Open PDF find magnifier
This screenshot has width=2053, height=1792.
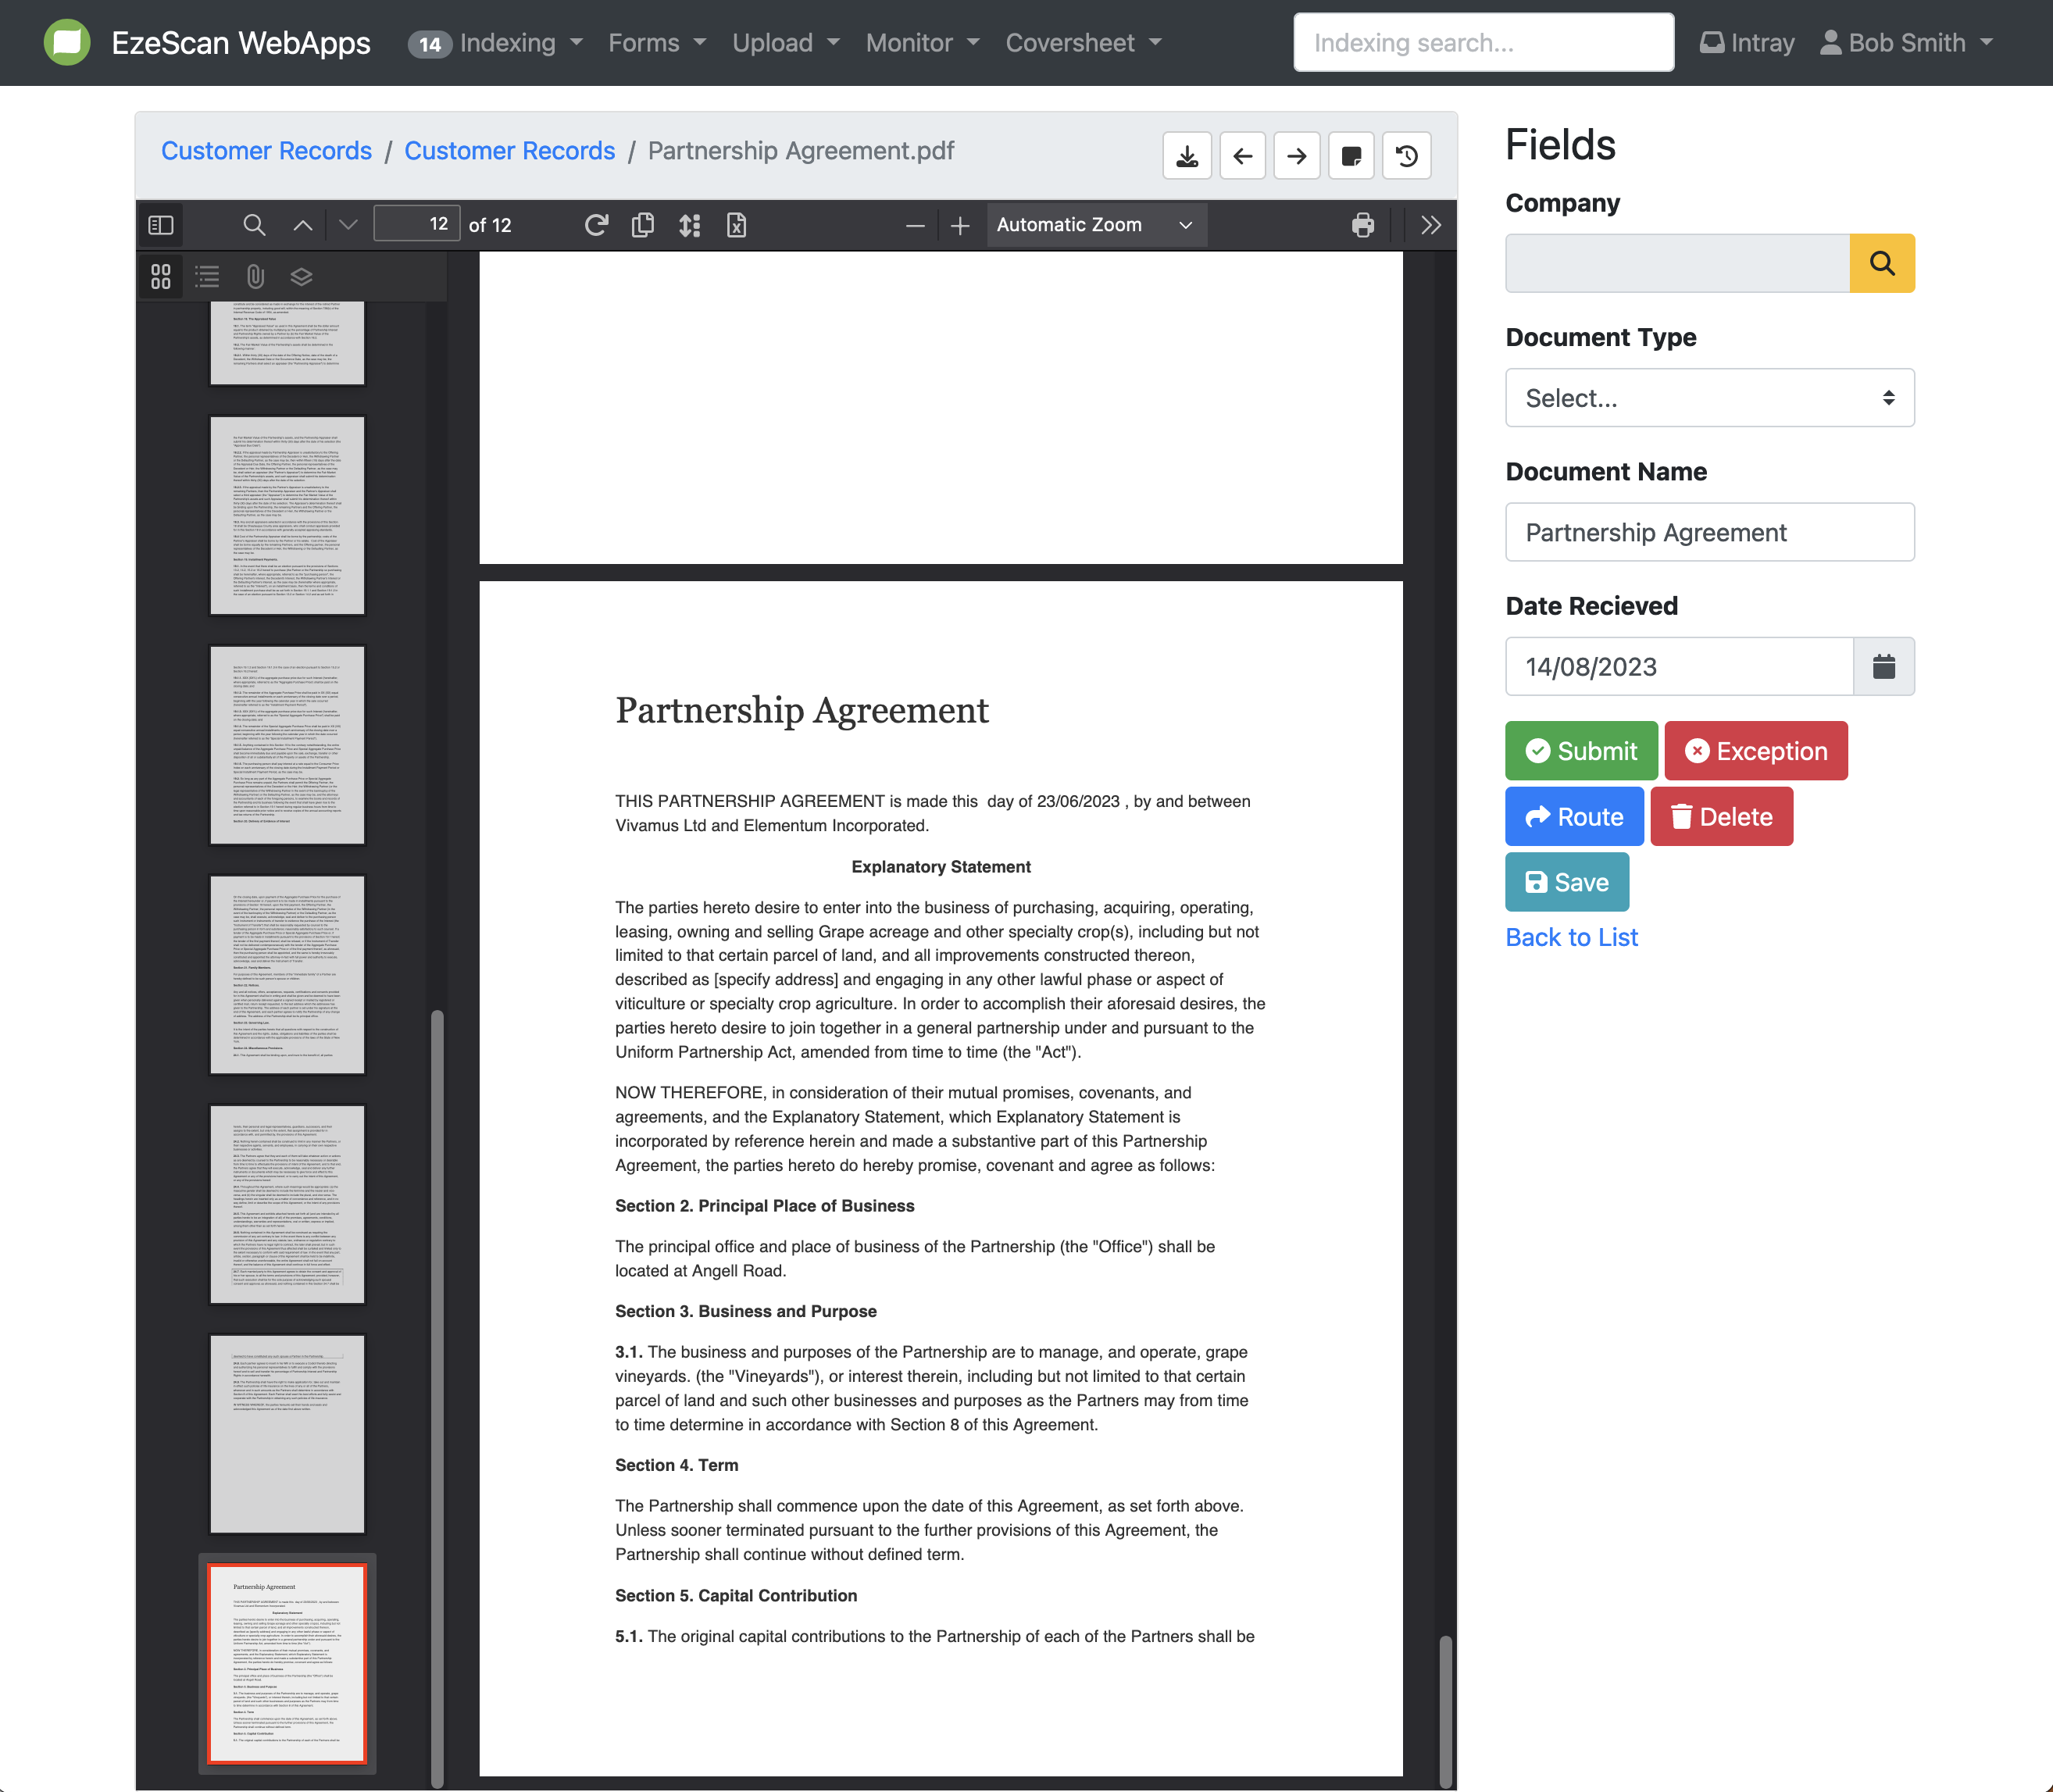pyautogui.click(x=254, y=225)
